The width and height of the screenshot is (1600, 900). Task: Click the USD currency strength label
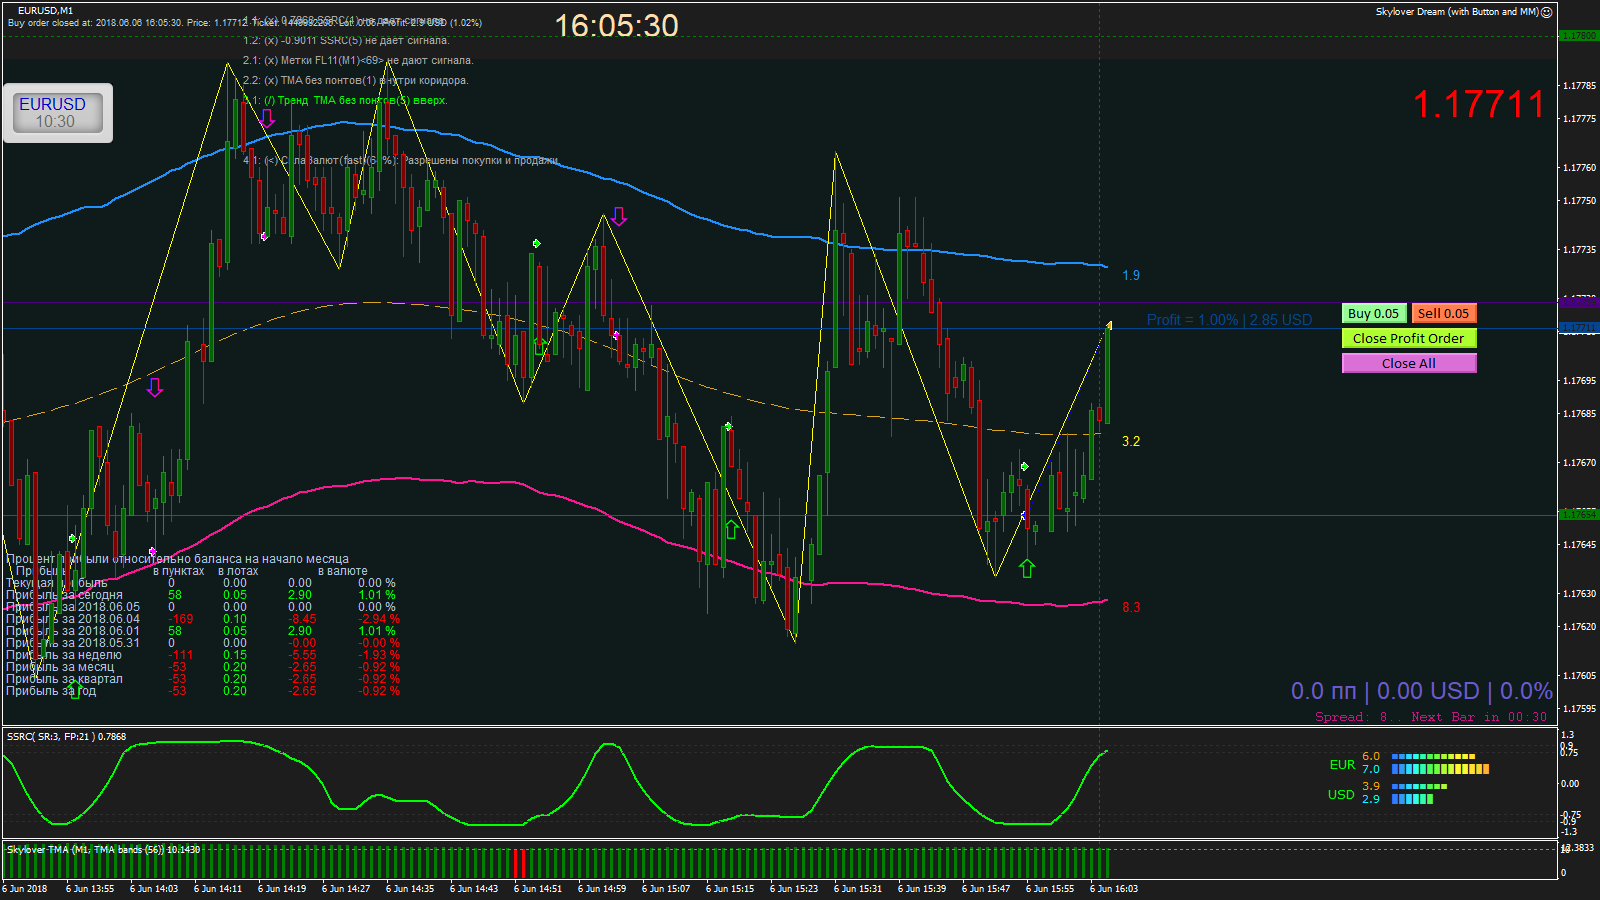(1341, 794)
